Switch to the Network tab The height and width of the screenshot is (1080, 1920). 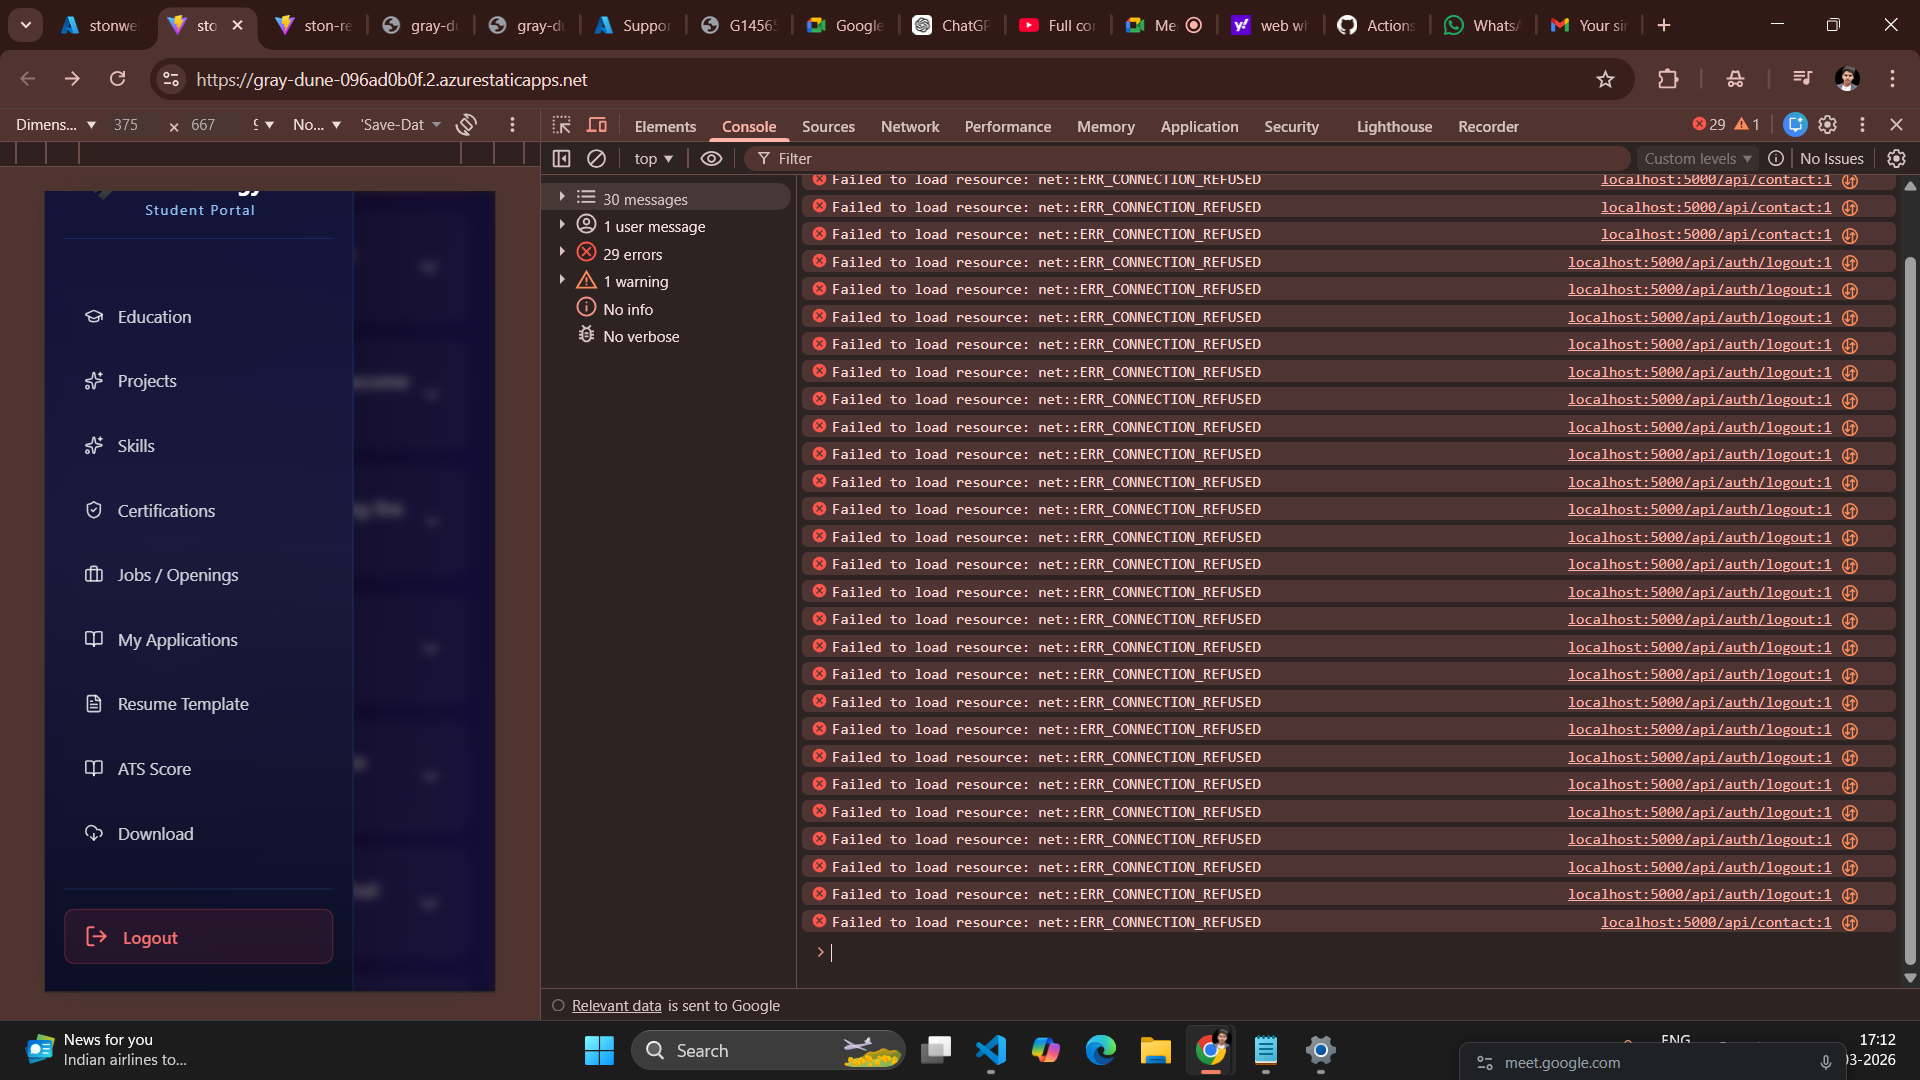tap(910, 126)
